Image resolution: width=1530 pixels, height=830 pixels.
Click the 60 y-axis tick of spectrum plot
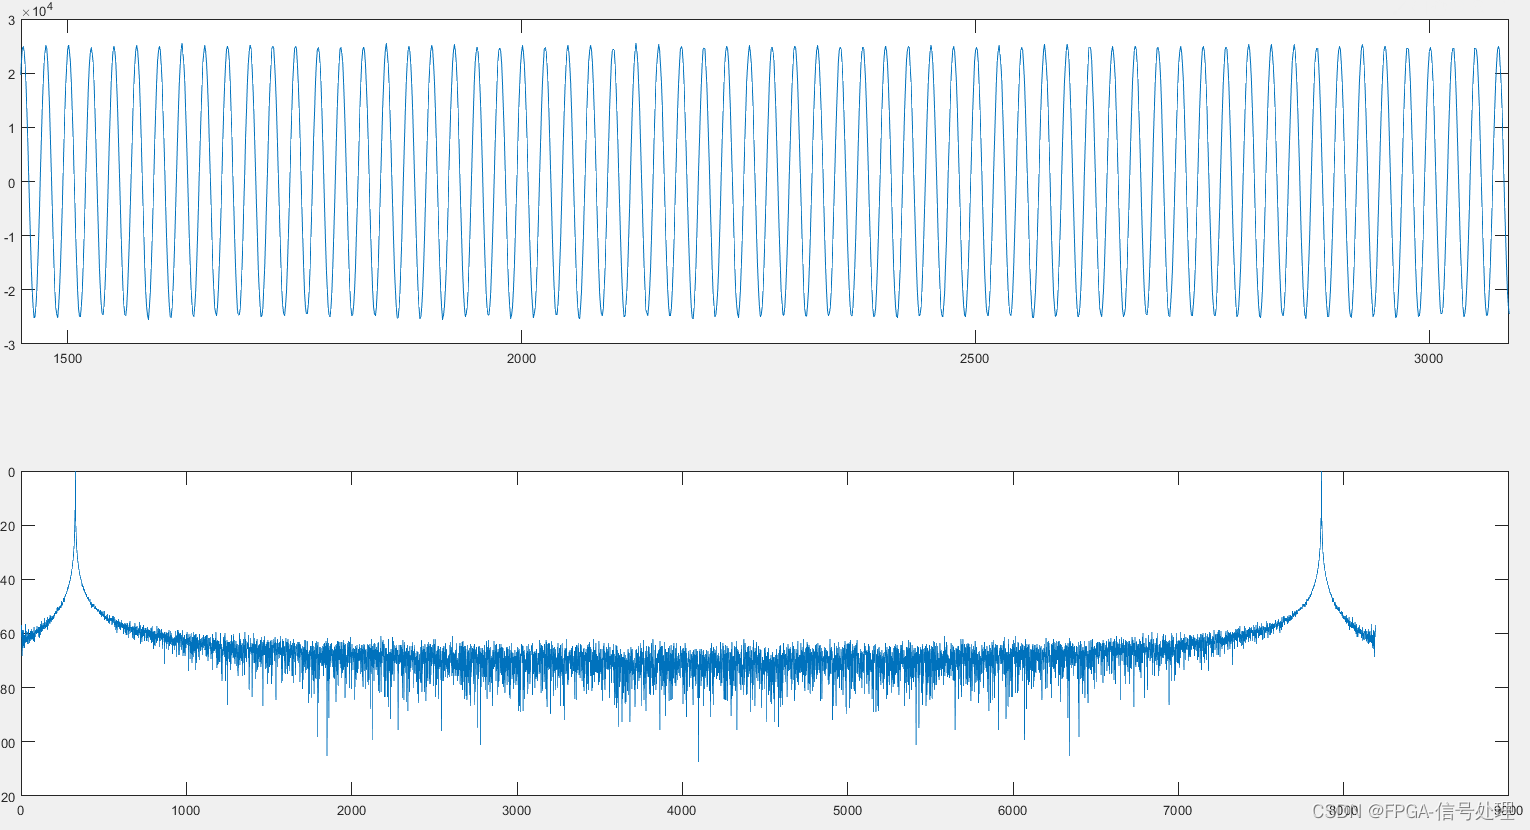pos(9,634)
